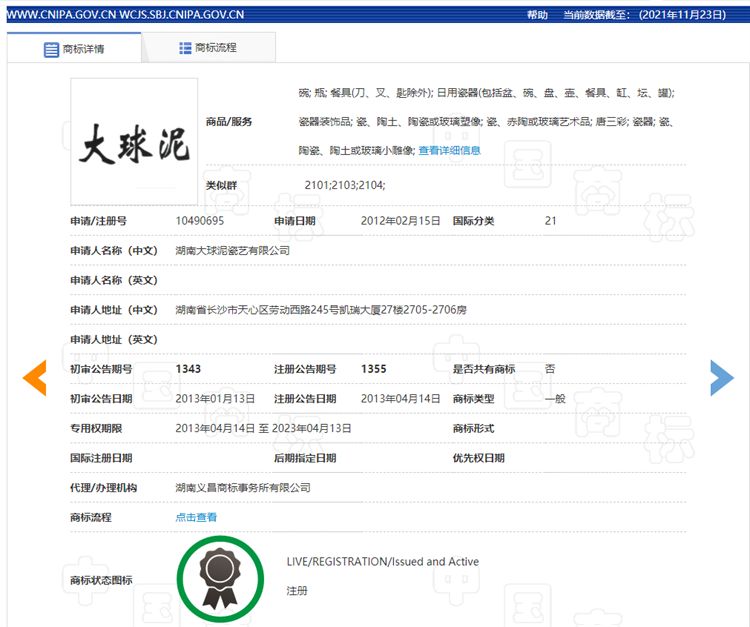
Task: Click applicant name 湖南大球泥瓷艺有限公司
Action: [232, 250]
